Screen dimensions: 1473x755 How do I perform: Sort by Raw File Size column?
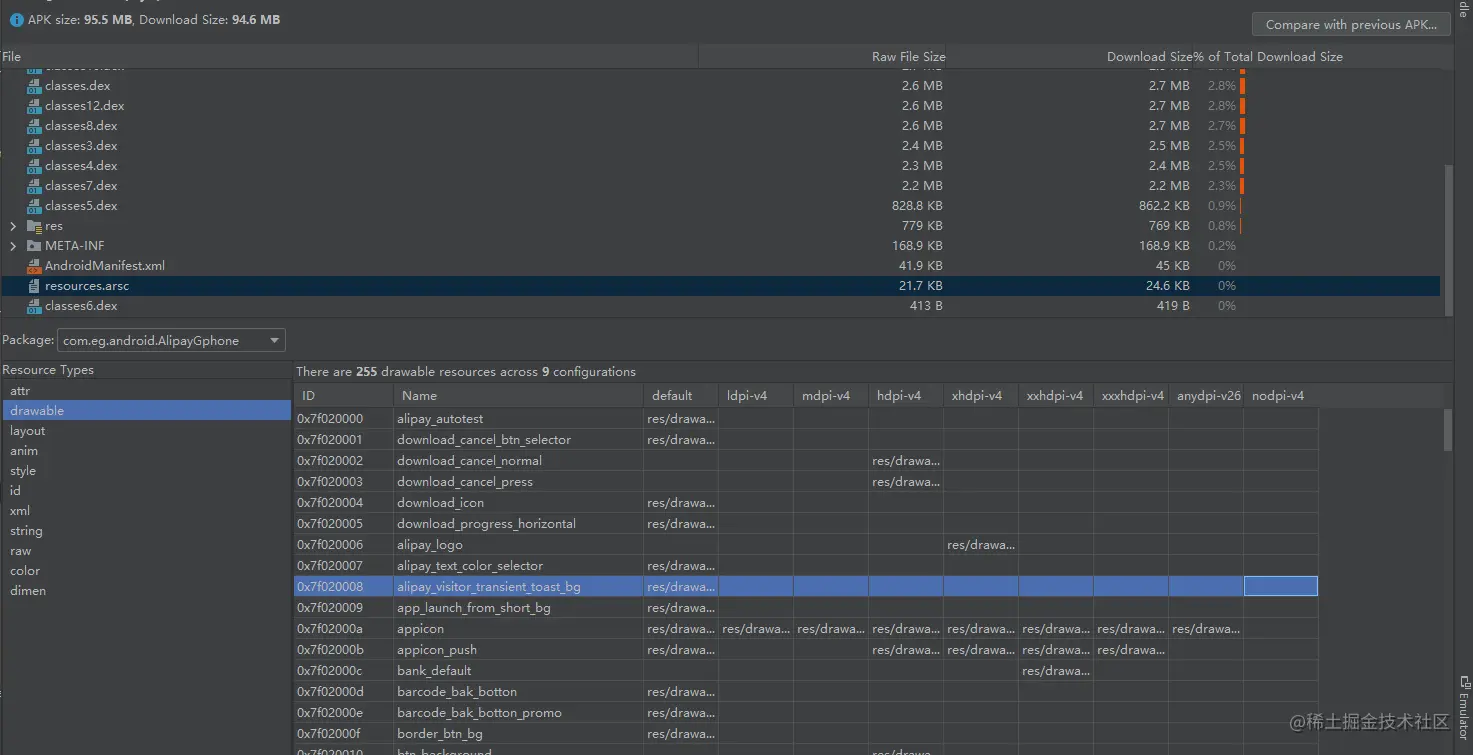822,57
